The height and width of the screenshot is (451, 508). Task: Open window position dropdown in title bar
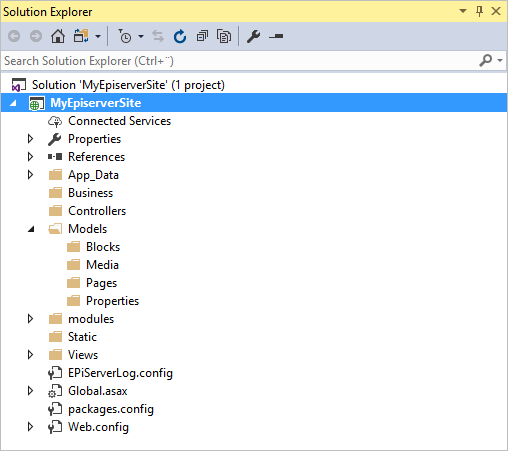(x=463, y=11)
